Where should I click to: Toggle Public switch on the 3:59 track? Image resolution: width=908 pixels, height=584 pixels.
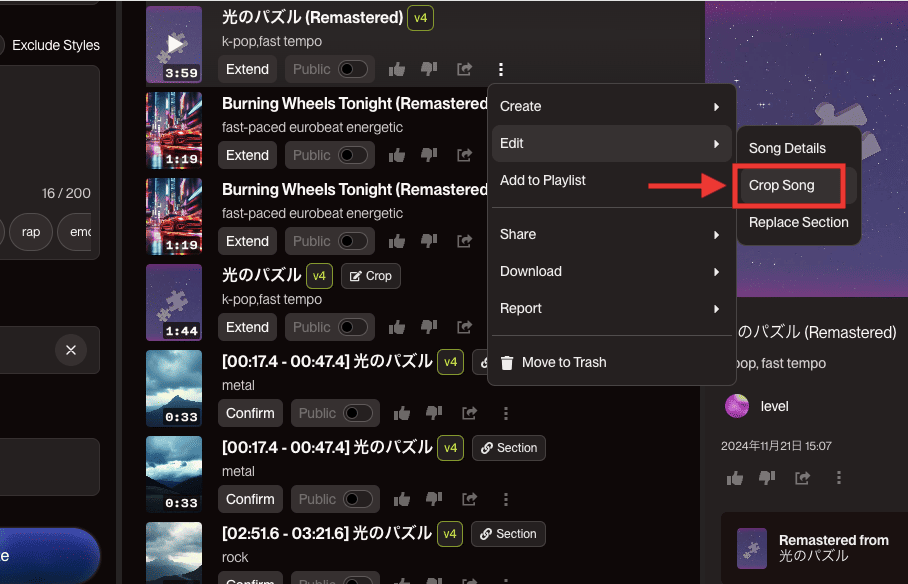[x=353, y=70]
